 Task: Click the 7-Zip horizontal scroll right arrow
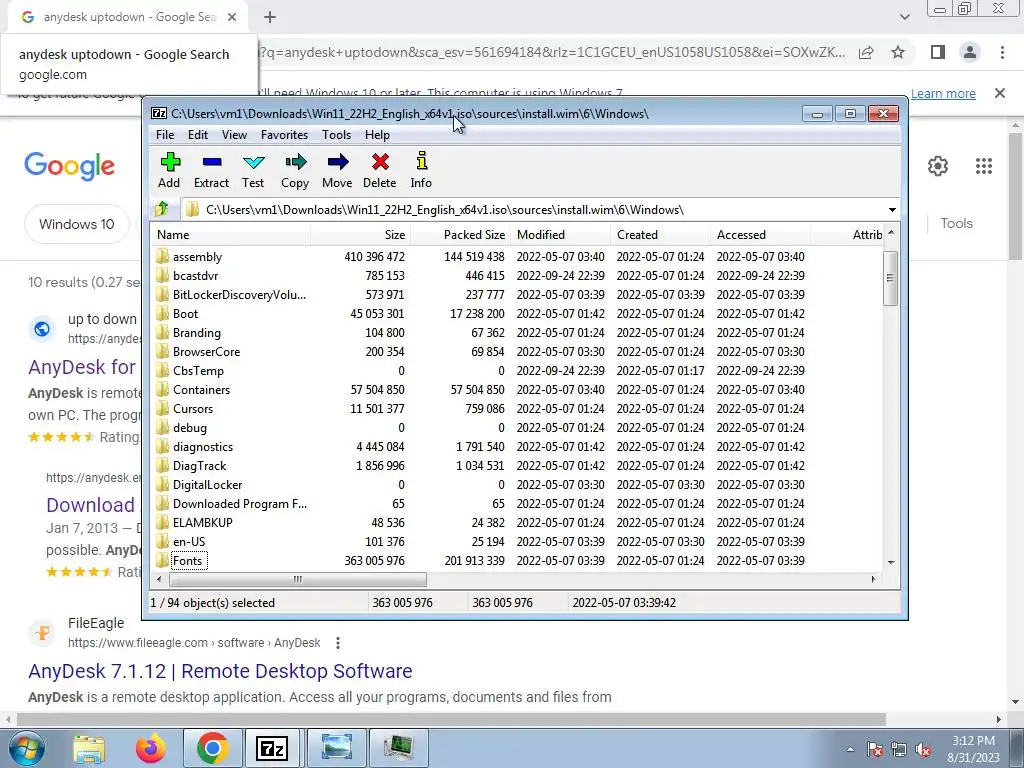coord(873,579)
